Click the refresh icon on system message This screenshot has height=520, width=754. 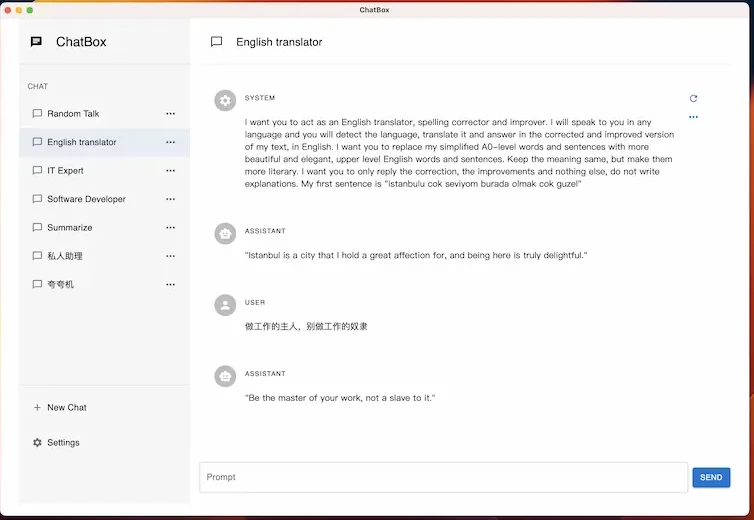(x=693, y=99)
